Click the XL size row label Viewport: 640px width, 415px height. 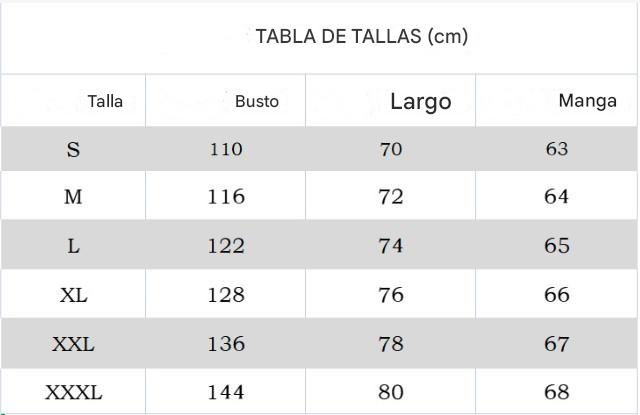point(73,295)
